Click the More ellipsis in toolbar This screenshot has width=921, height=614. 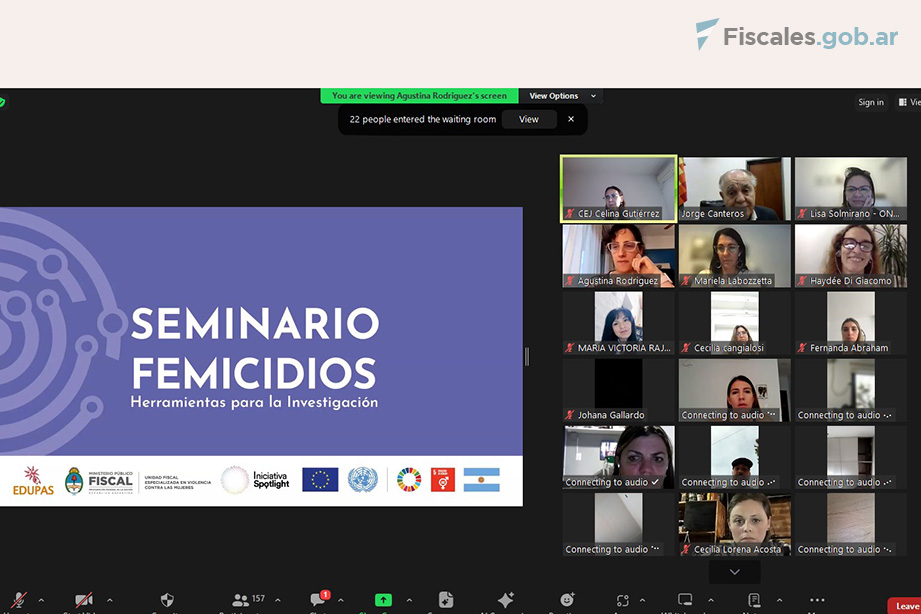pos(817,600)
